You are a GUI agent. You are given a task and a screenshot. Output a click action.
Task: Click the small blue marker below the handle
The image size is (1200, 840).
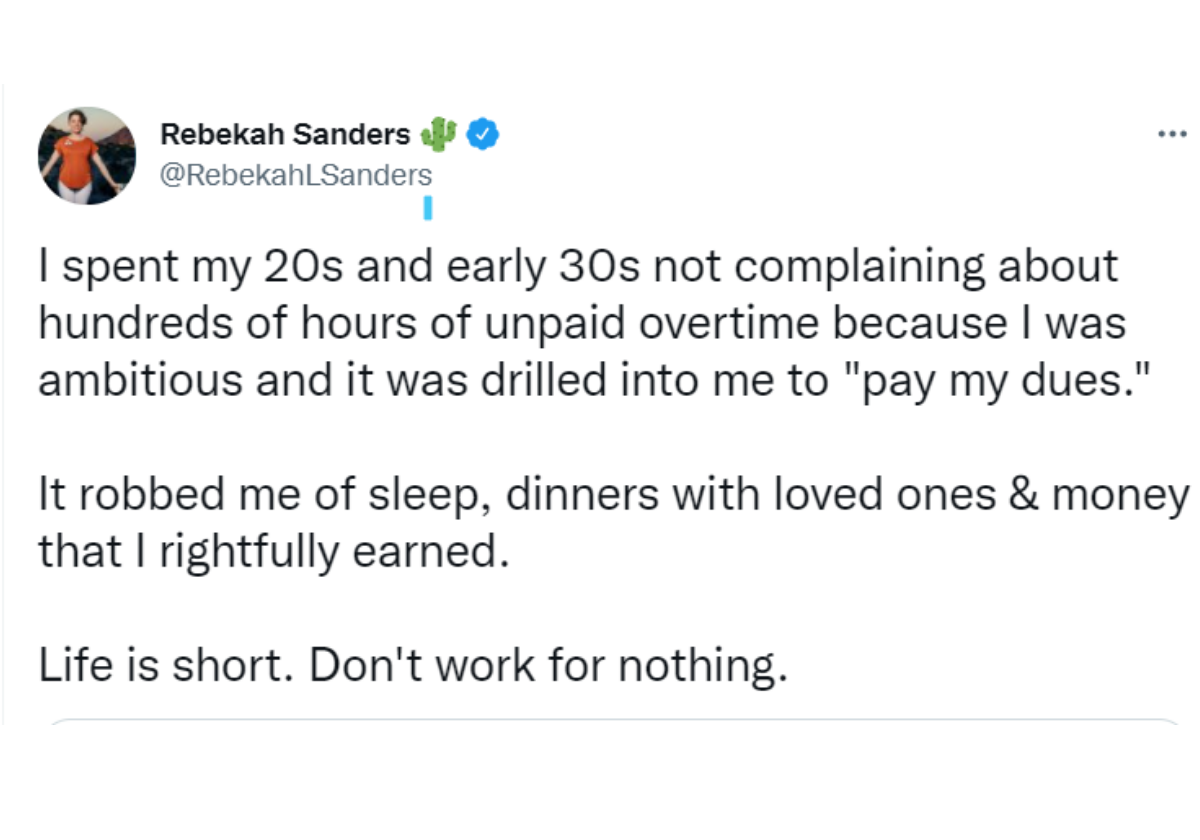coord(427,208)
